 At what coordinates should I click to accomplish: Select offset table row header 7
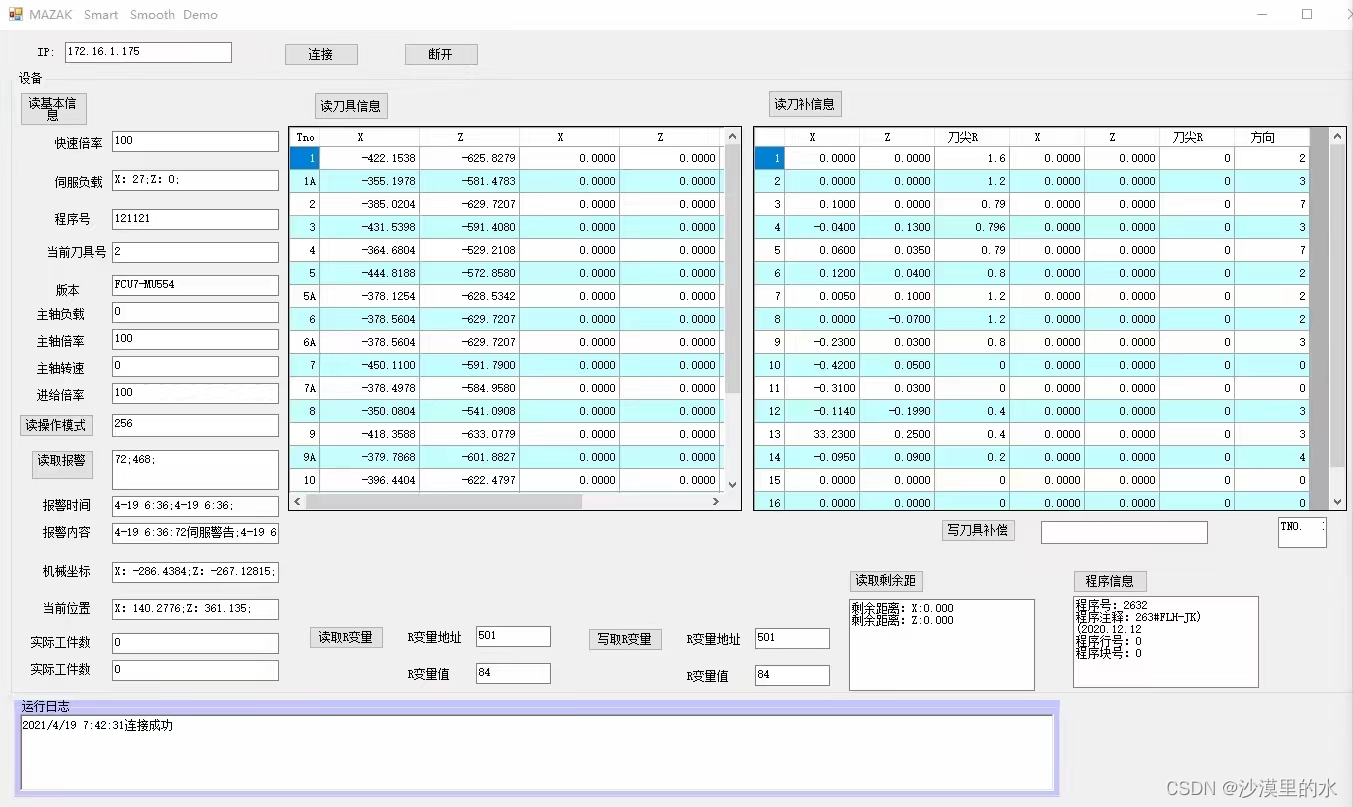pos(770,296)
